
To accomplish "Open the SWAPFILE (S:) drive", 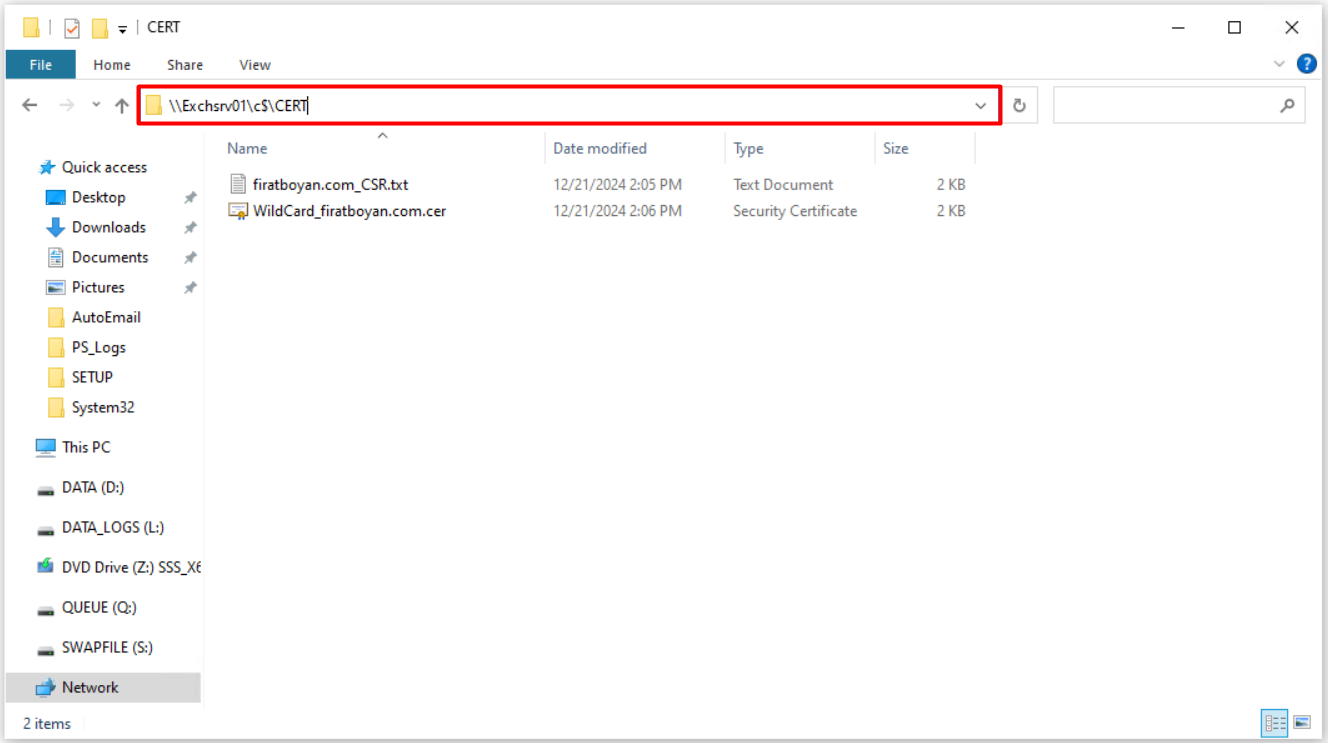I will point(107,647).
